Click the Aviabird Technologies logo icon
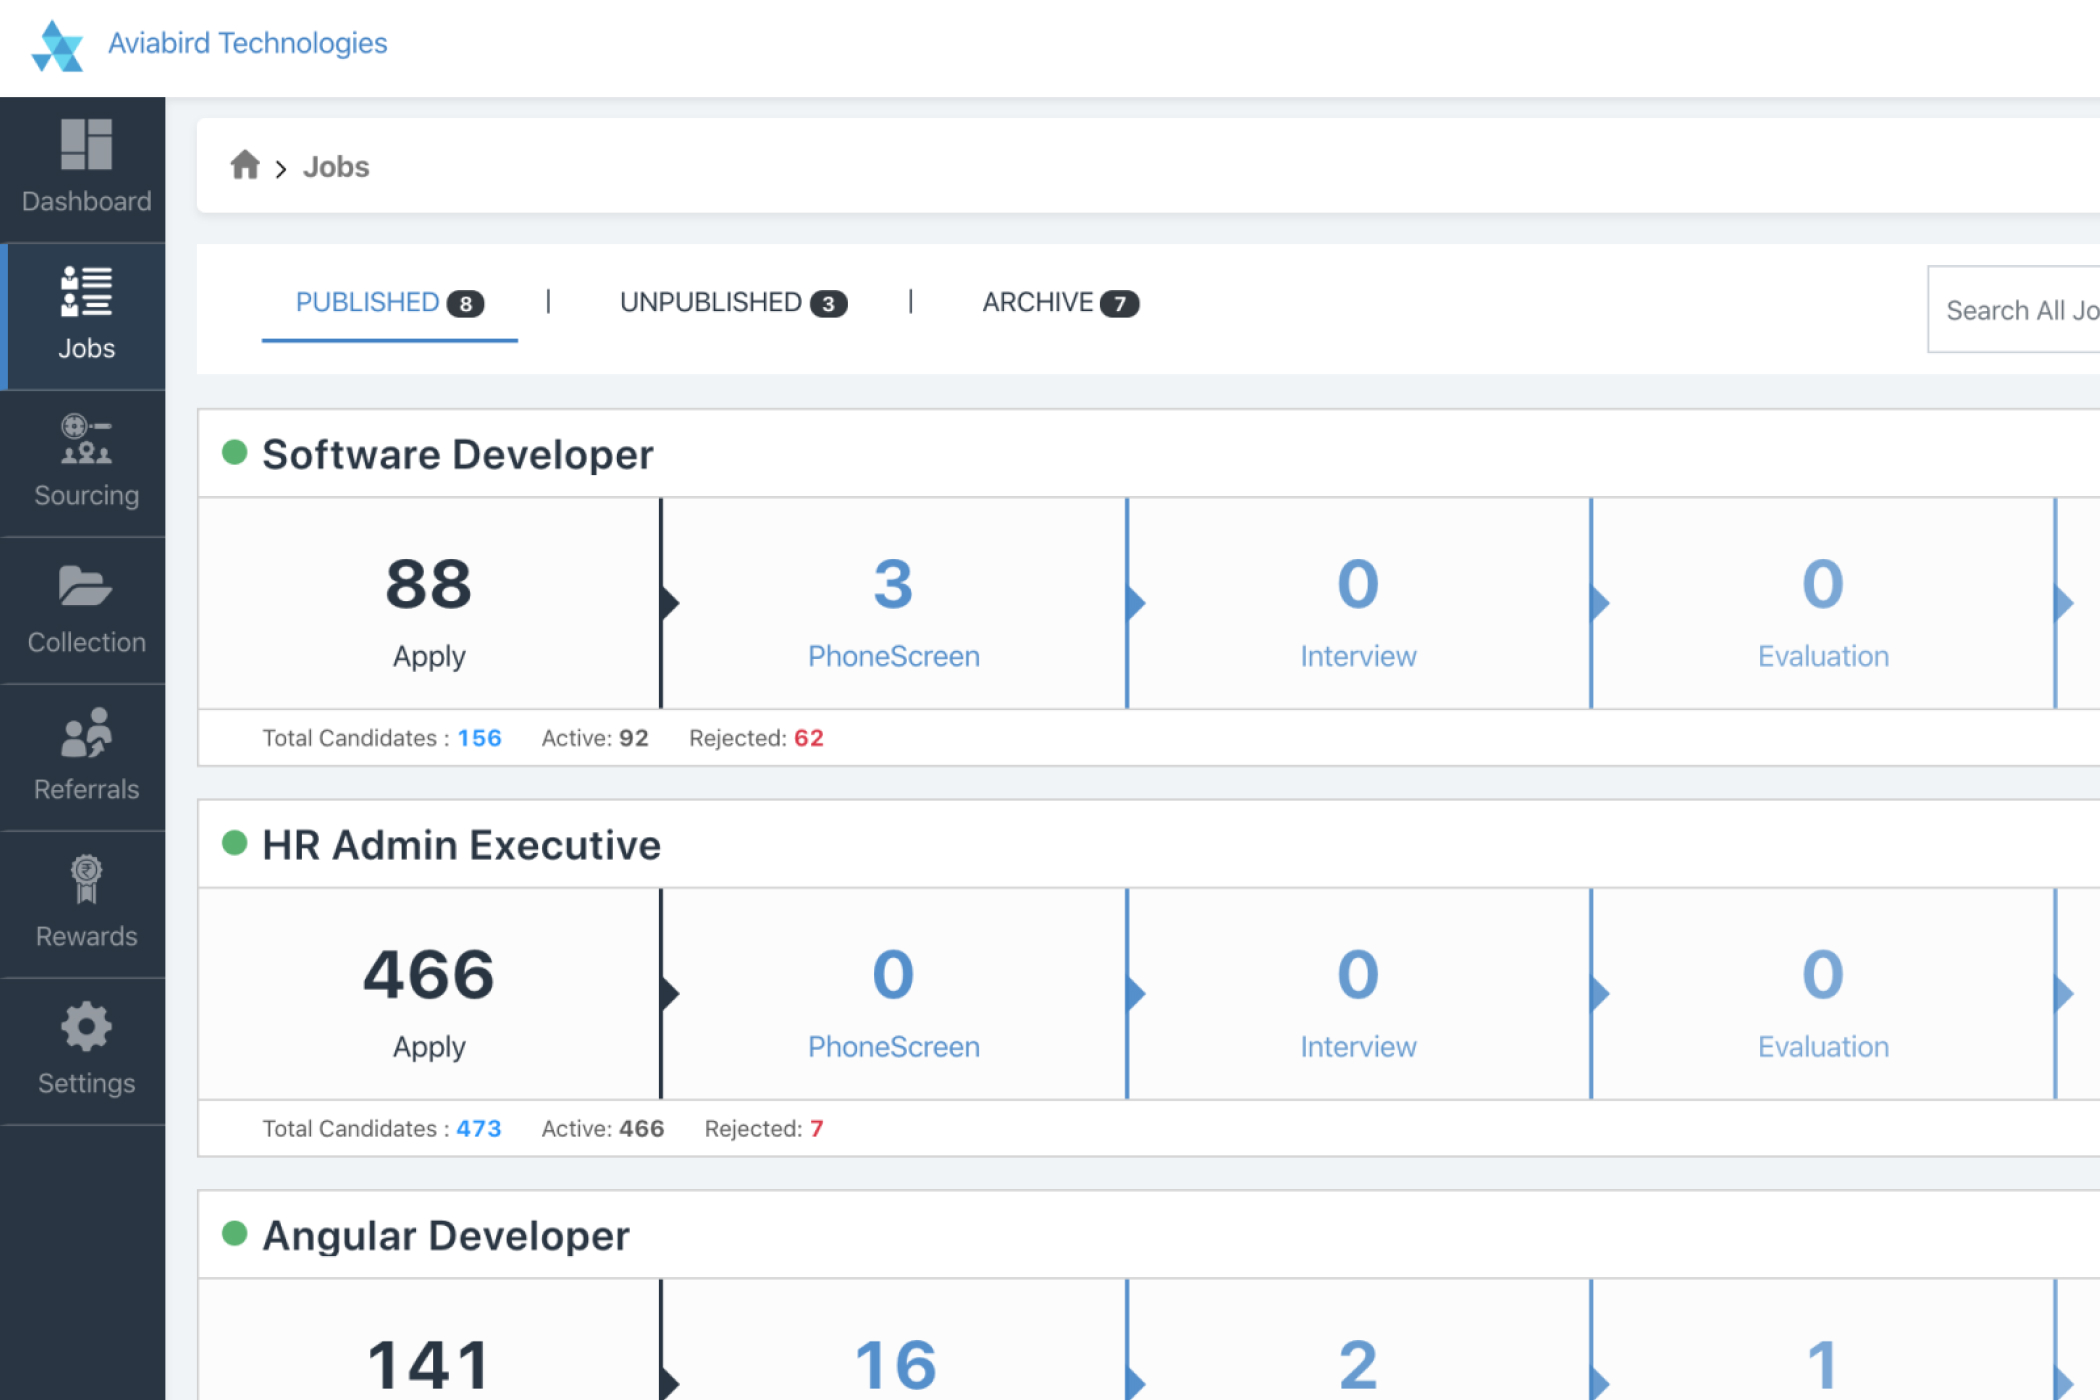 click(57, 46)
